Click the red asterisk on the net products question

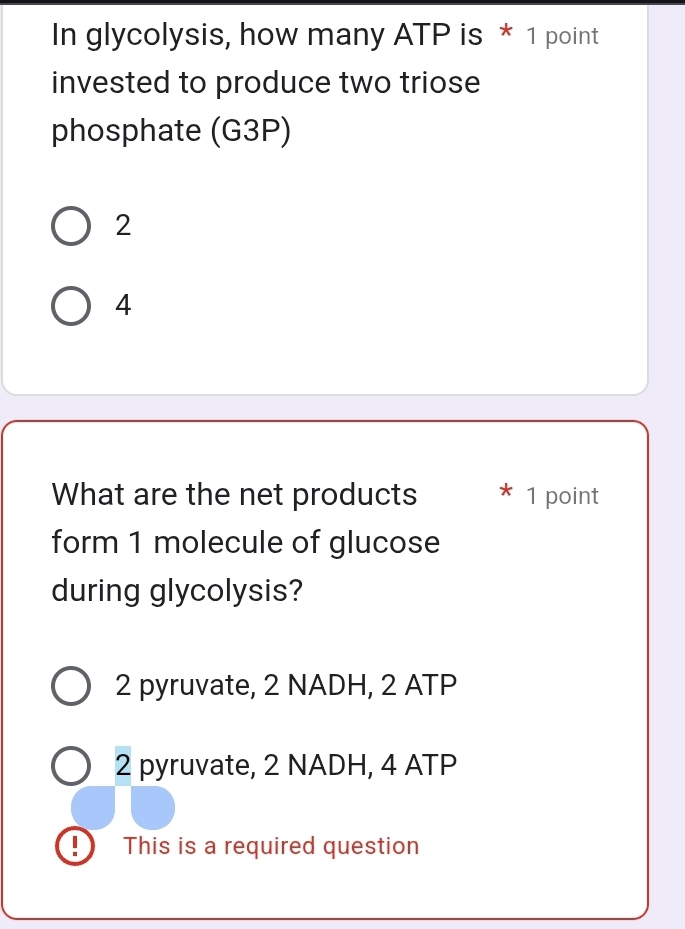point(507,494)
